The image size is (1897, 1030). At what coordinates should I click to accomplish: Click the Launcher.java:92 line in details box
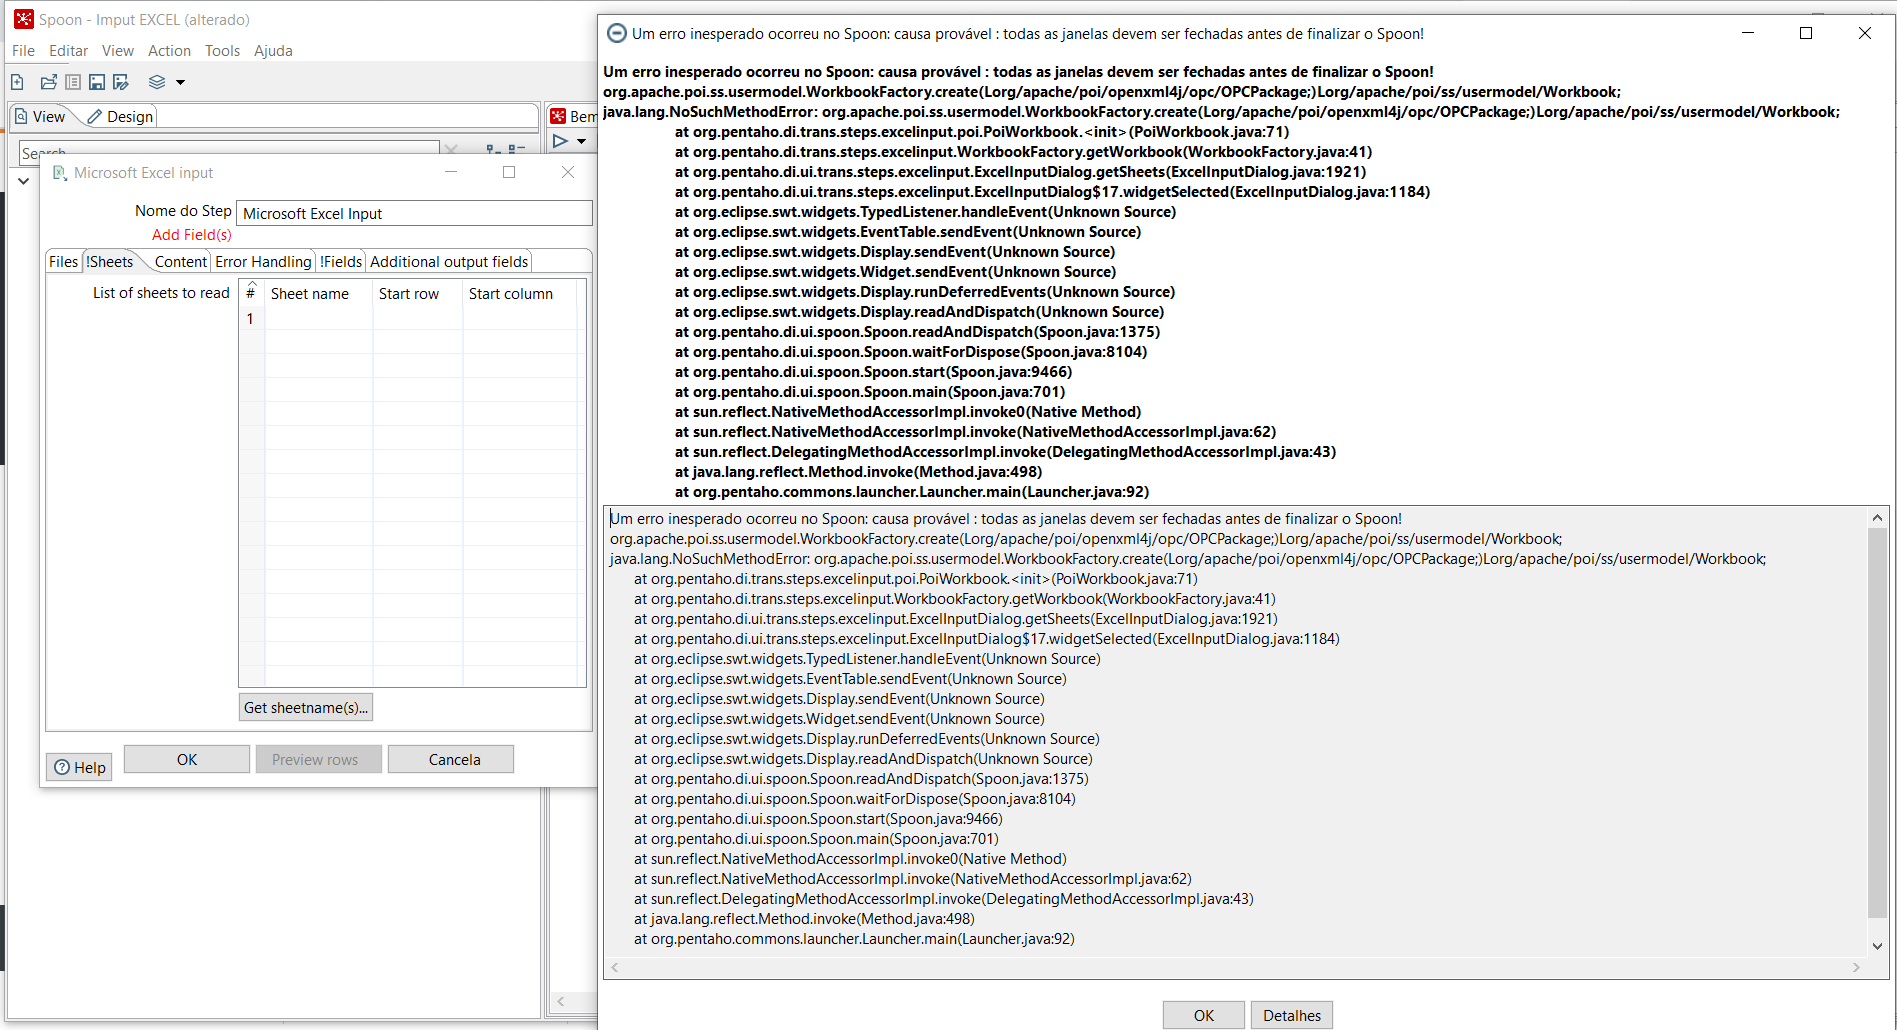pyautogui.click(x=854, y=939)
